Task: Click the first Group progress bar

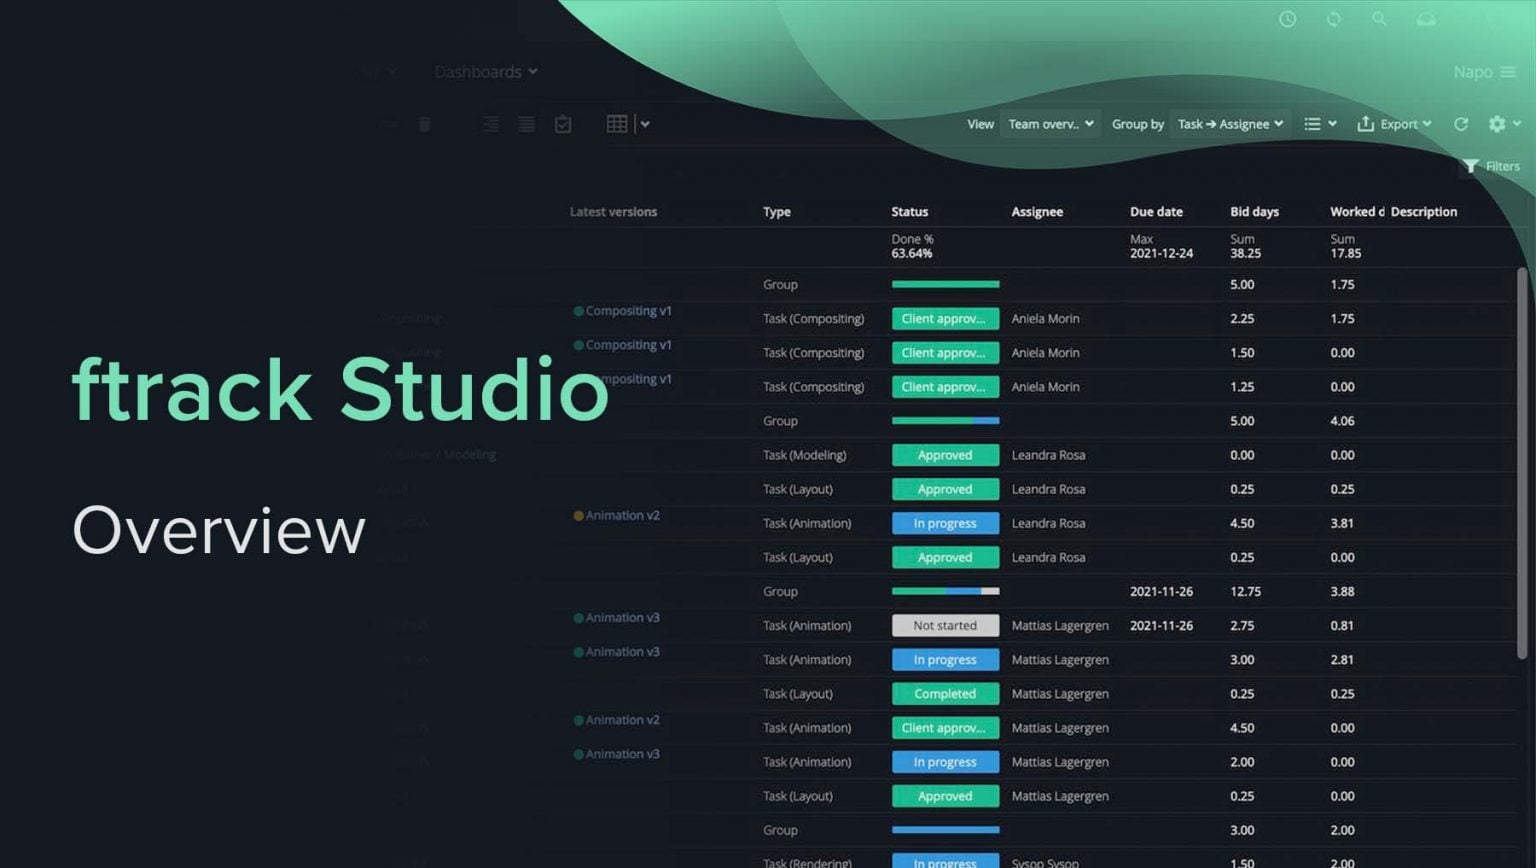Action: click(944, 284)
